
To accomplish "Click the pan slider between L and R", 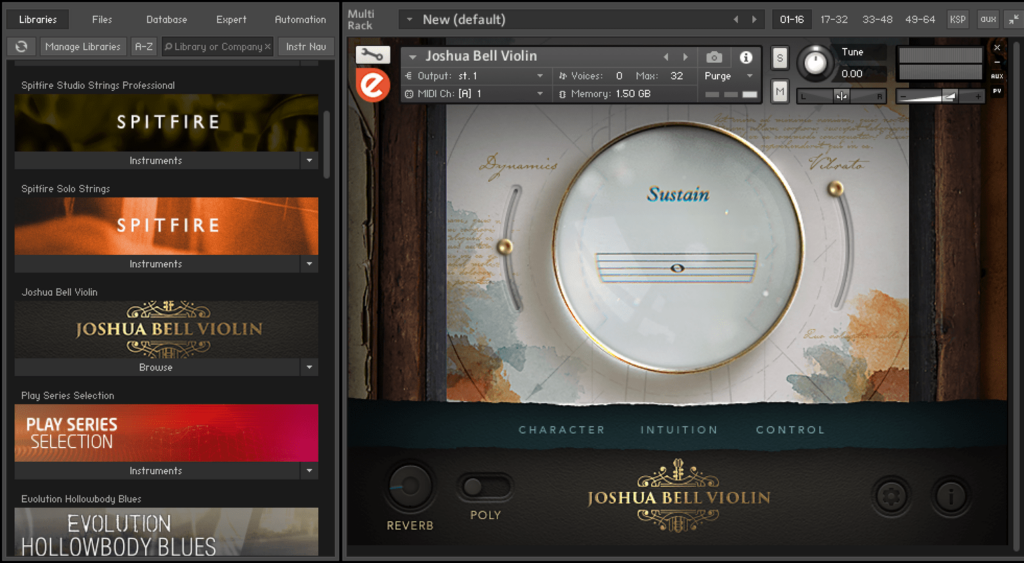I will tap(841, 96).
